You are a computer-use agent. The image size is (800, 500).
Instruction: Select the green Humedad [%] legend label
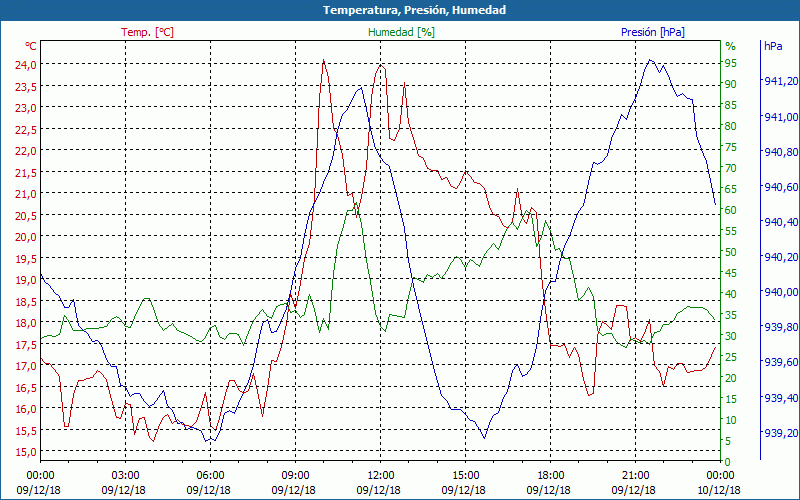pos(401,32)
